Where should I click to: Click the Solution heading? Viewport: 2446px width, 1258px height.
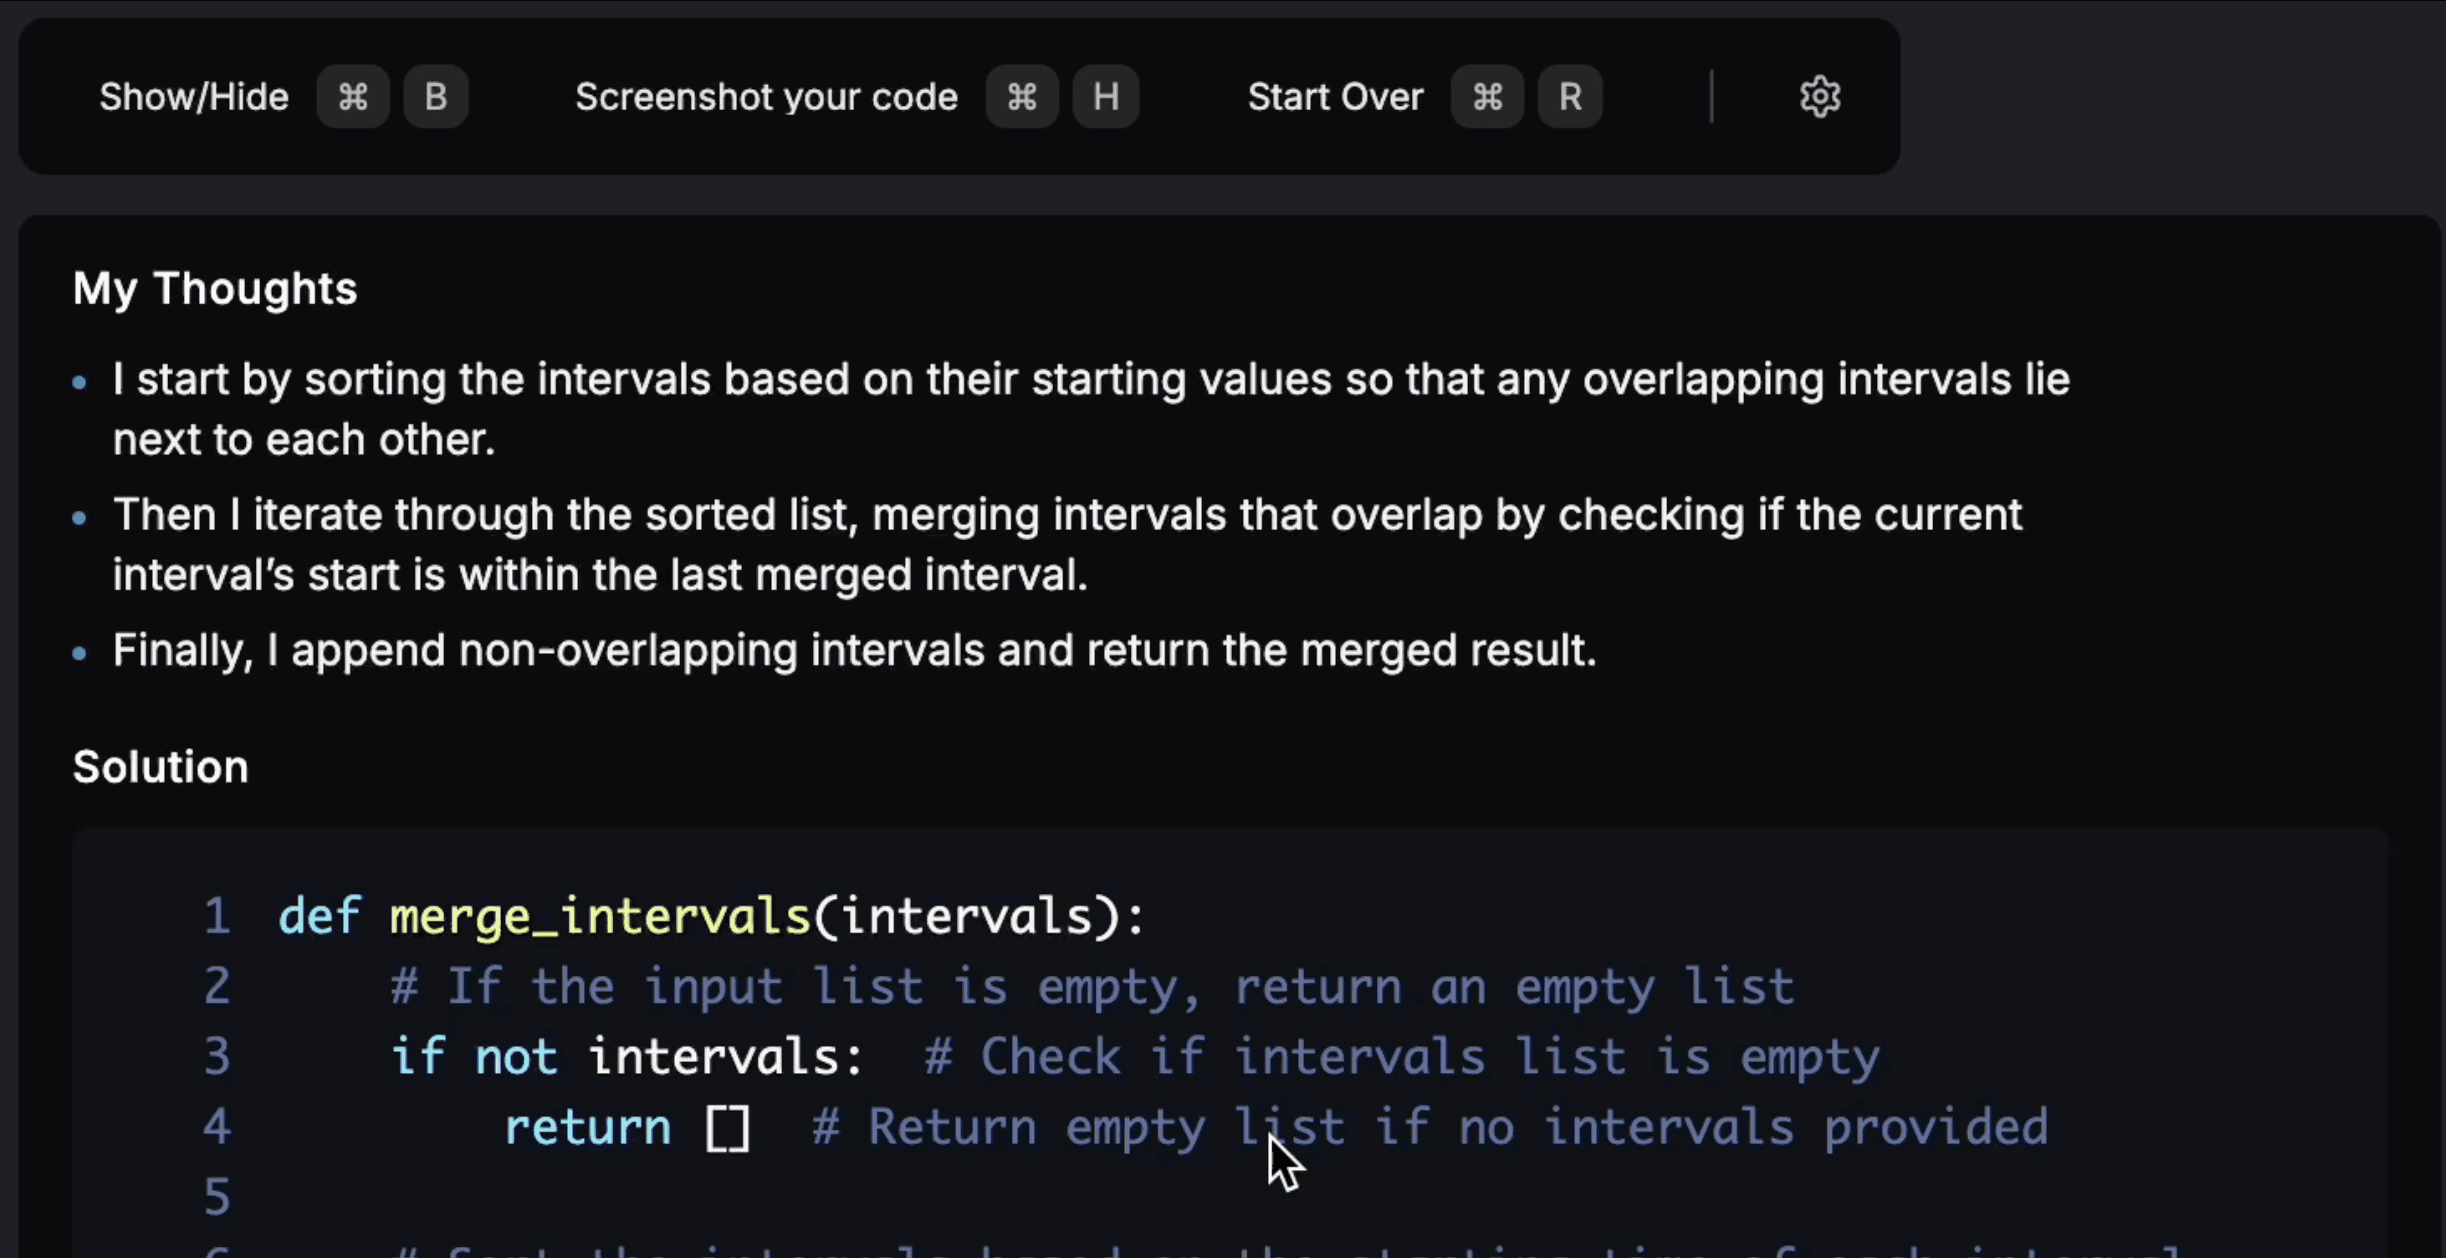160,767
